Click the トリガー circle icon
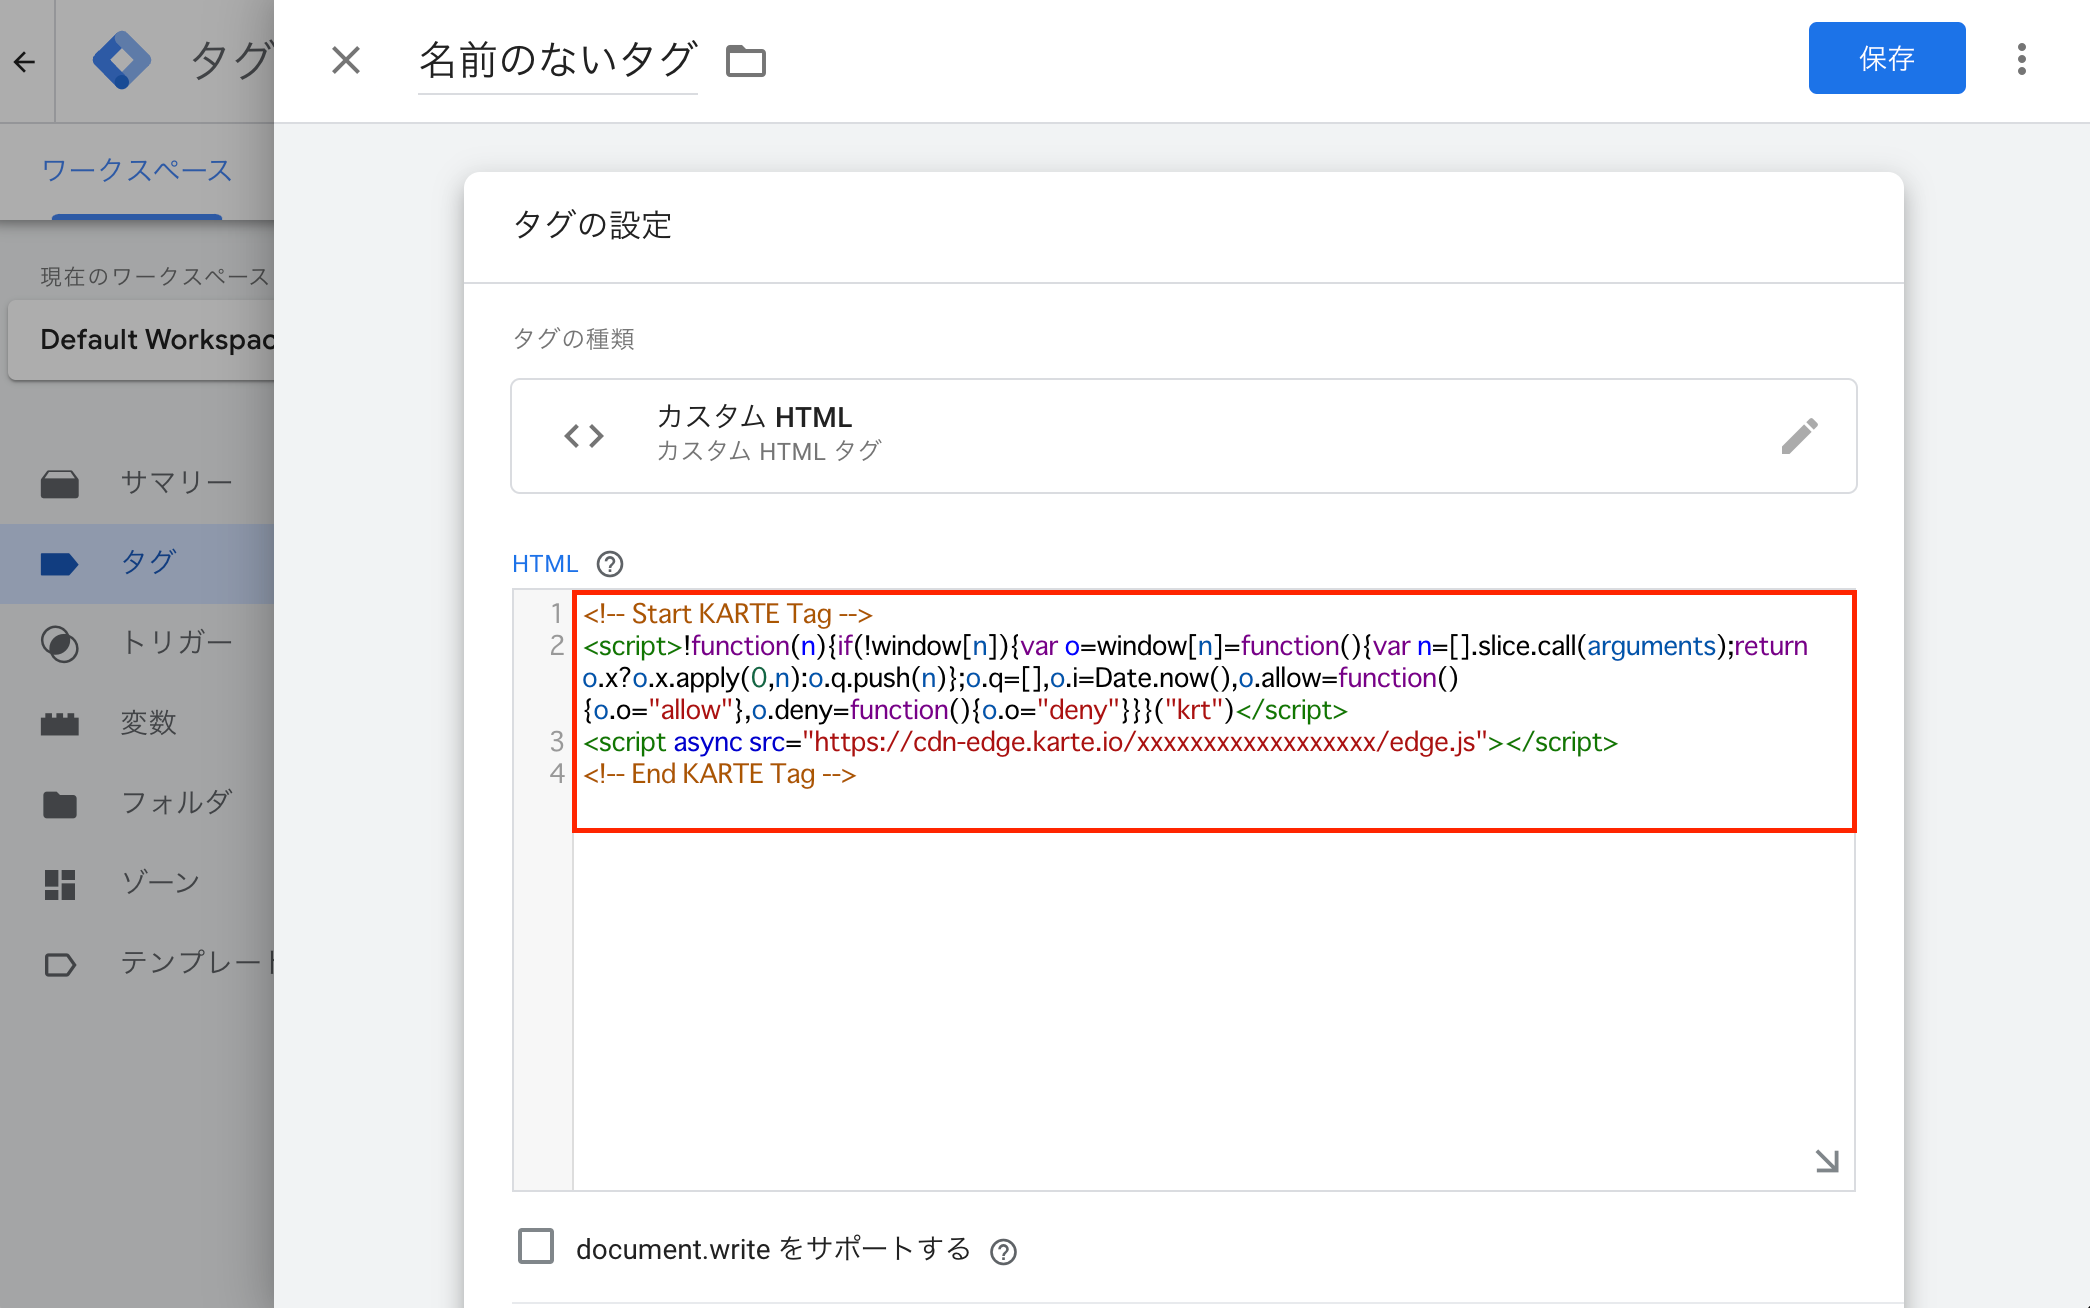Viewport: 2090px width, 1308px height. pyautogui.click(x=60, y=644)
